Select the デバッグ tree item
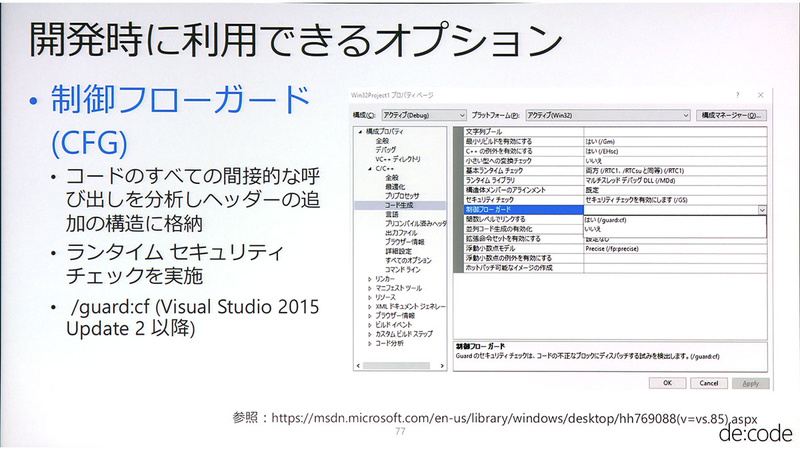The height and width of the screenshot is (450, 800). click(x=386, y=150)
